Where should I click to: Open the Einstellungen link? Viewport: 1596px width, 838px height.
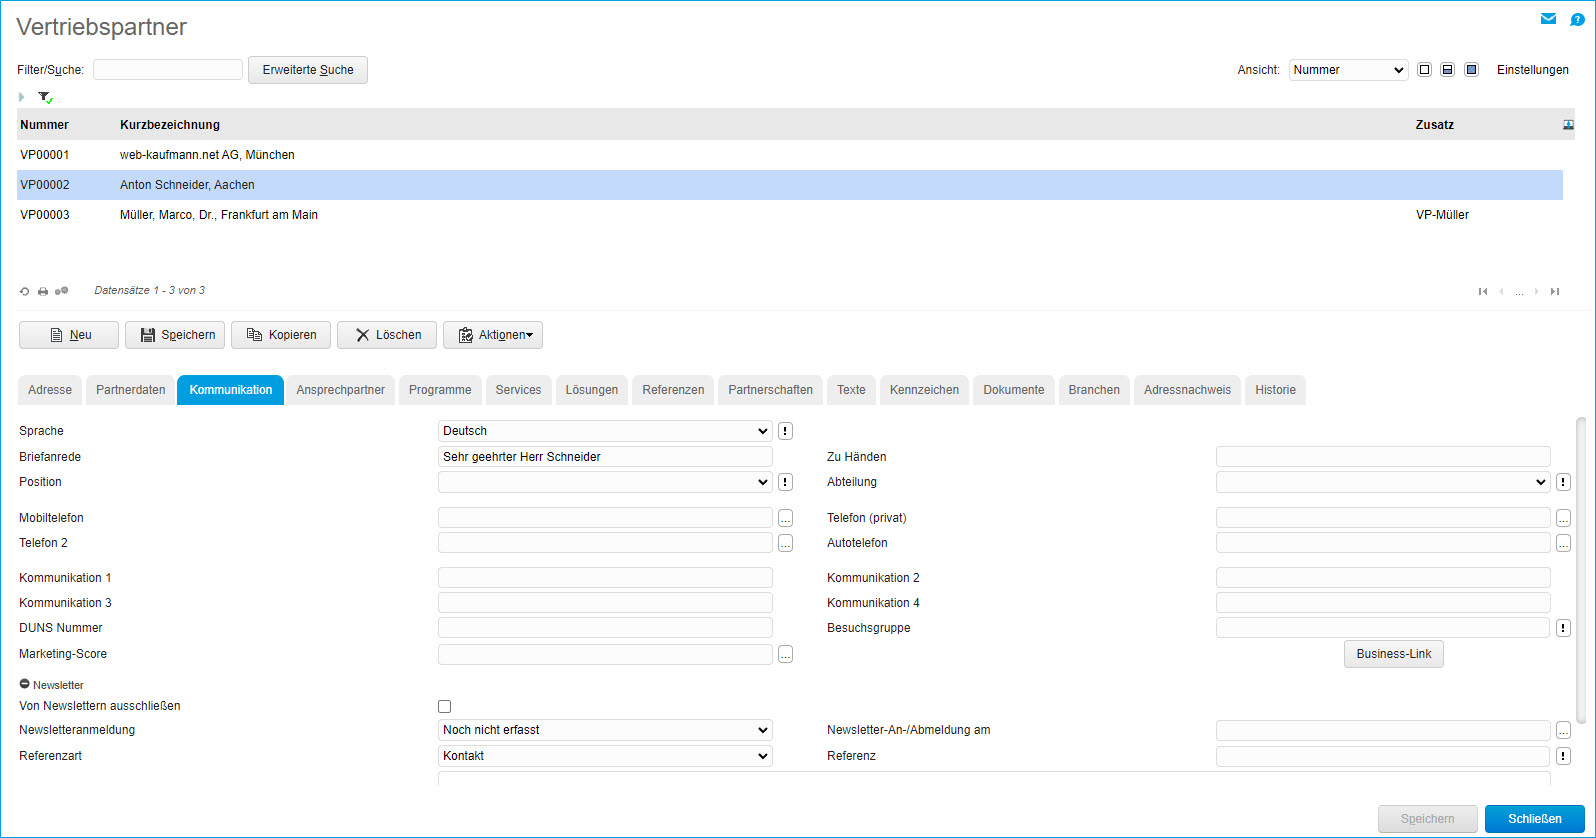[1533, 70]
